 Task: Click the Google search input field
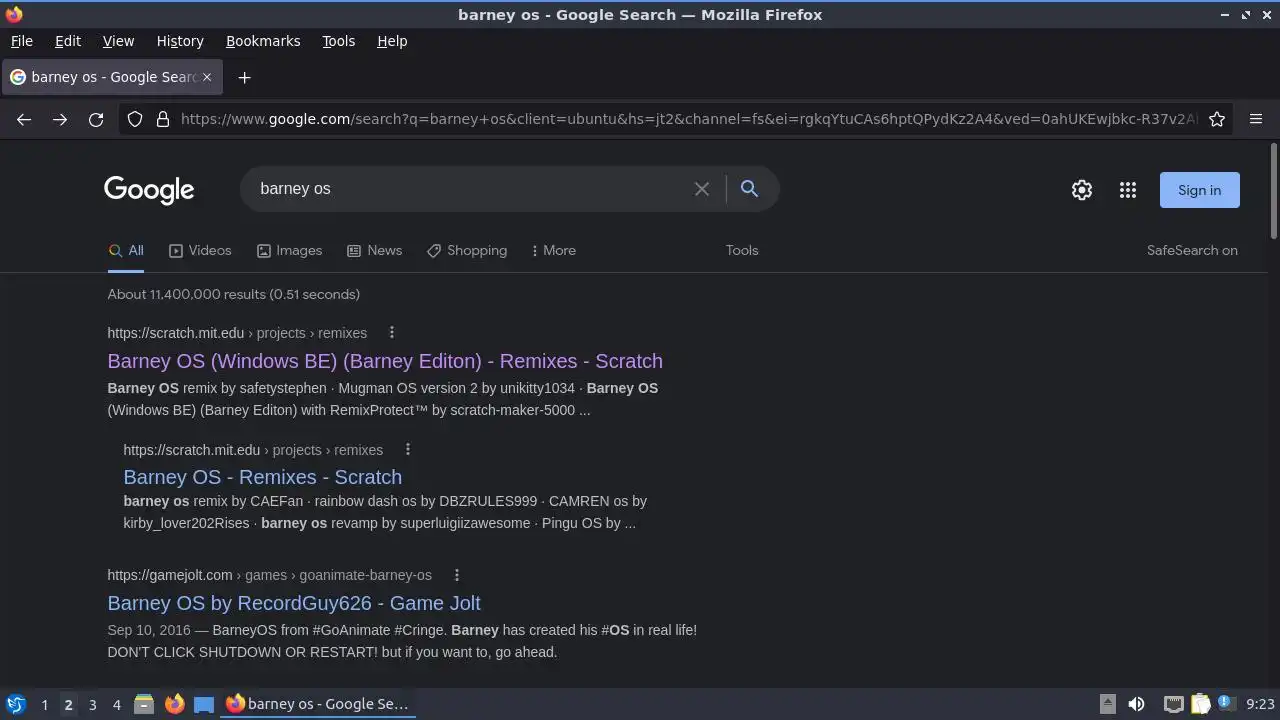470,189
